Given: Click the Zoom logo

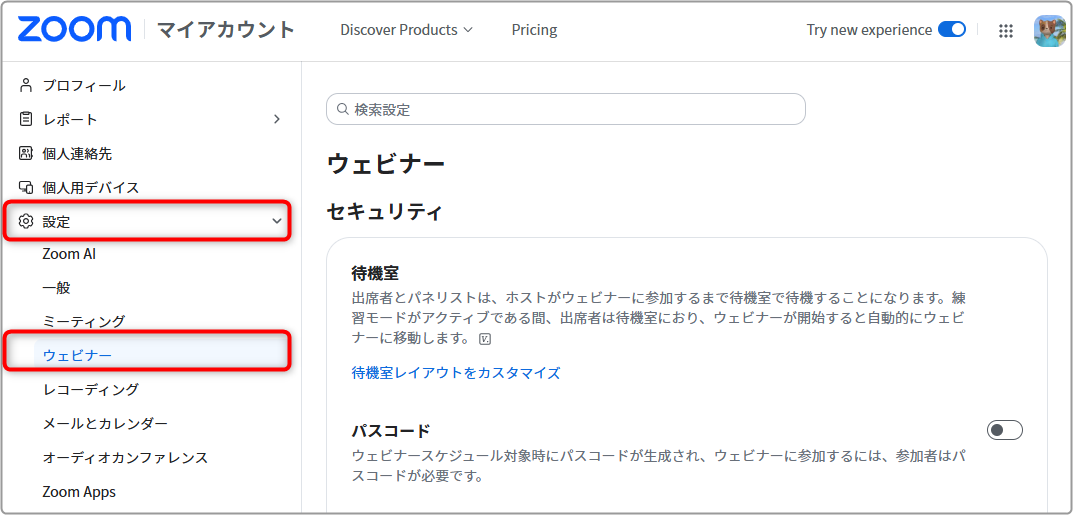Looking at the screenshot, I should point(74,29).
